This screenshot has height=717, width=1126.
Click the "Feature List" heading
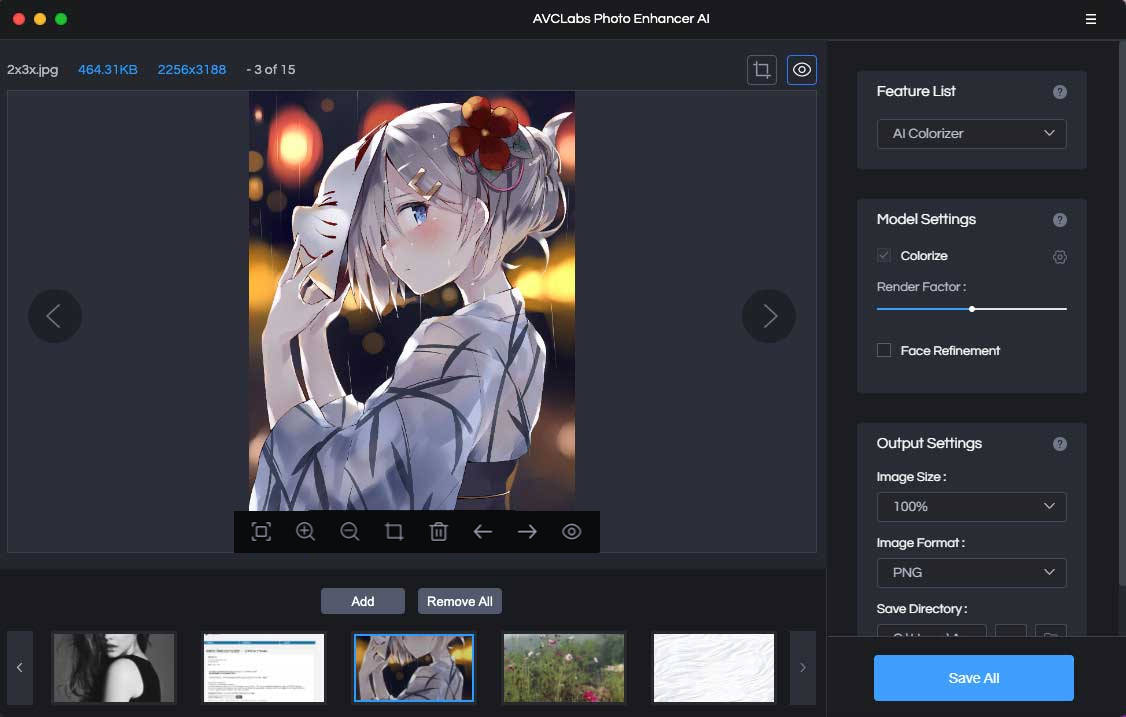coord(916,91)
